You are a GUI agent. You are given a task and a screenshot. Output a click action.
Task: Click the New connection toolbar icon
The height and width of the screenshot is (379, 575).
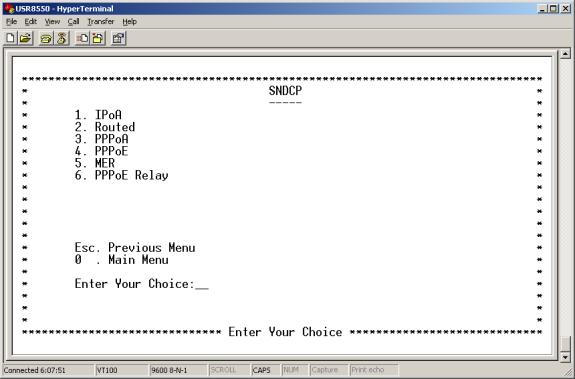tap(11, 38)
